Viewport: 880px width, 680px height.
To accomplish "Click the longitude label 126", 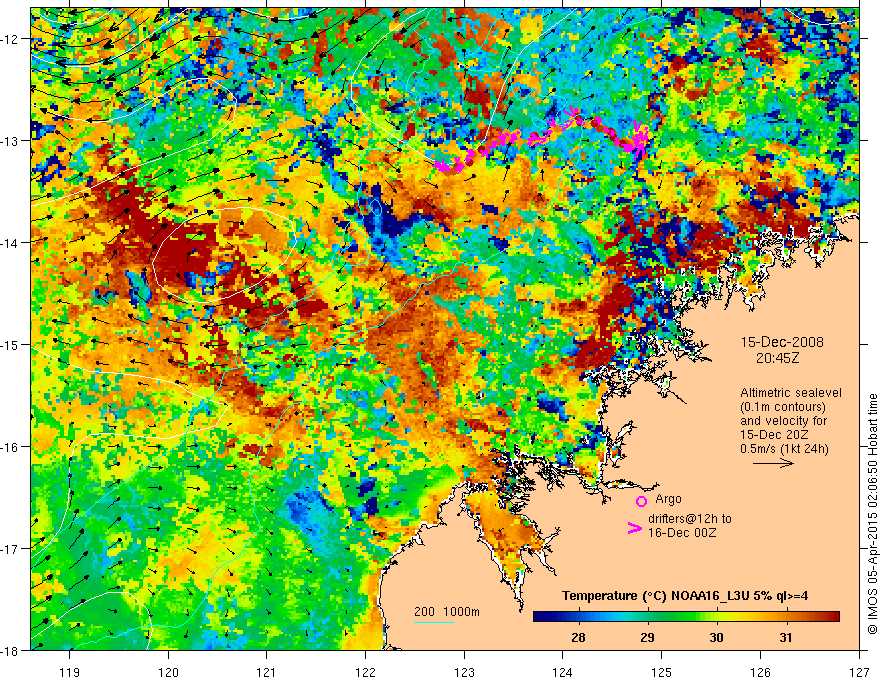I will click(760, 672).
